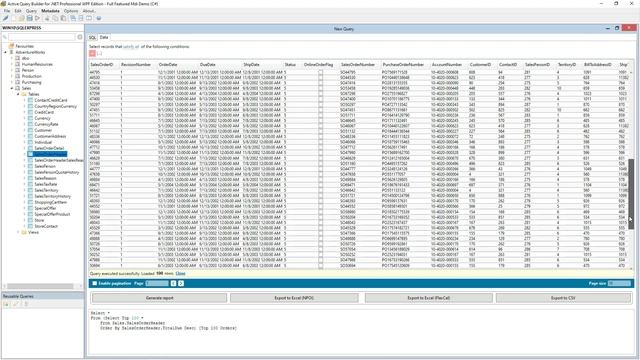Click the pencil icon in the main toolbar
Screen dimensions: 640x360
click(x=6, y=18)
